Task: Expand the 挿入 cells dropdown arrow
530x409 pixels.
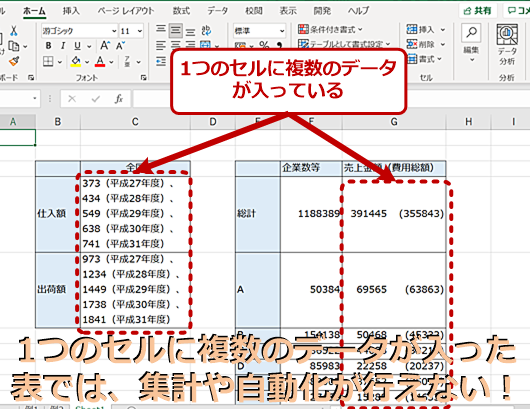Action: pyautogui.click(x=442, y=30)
